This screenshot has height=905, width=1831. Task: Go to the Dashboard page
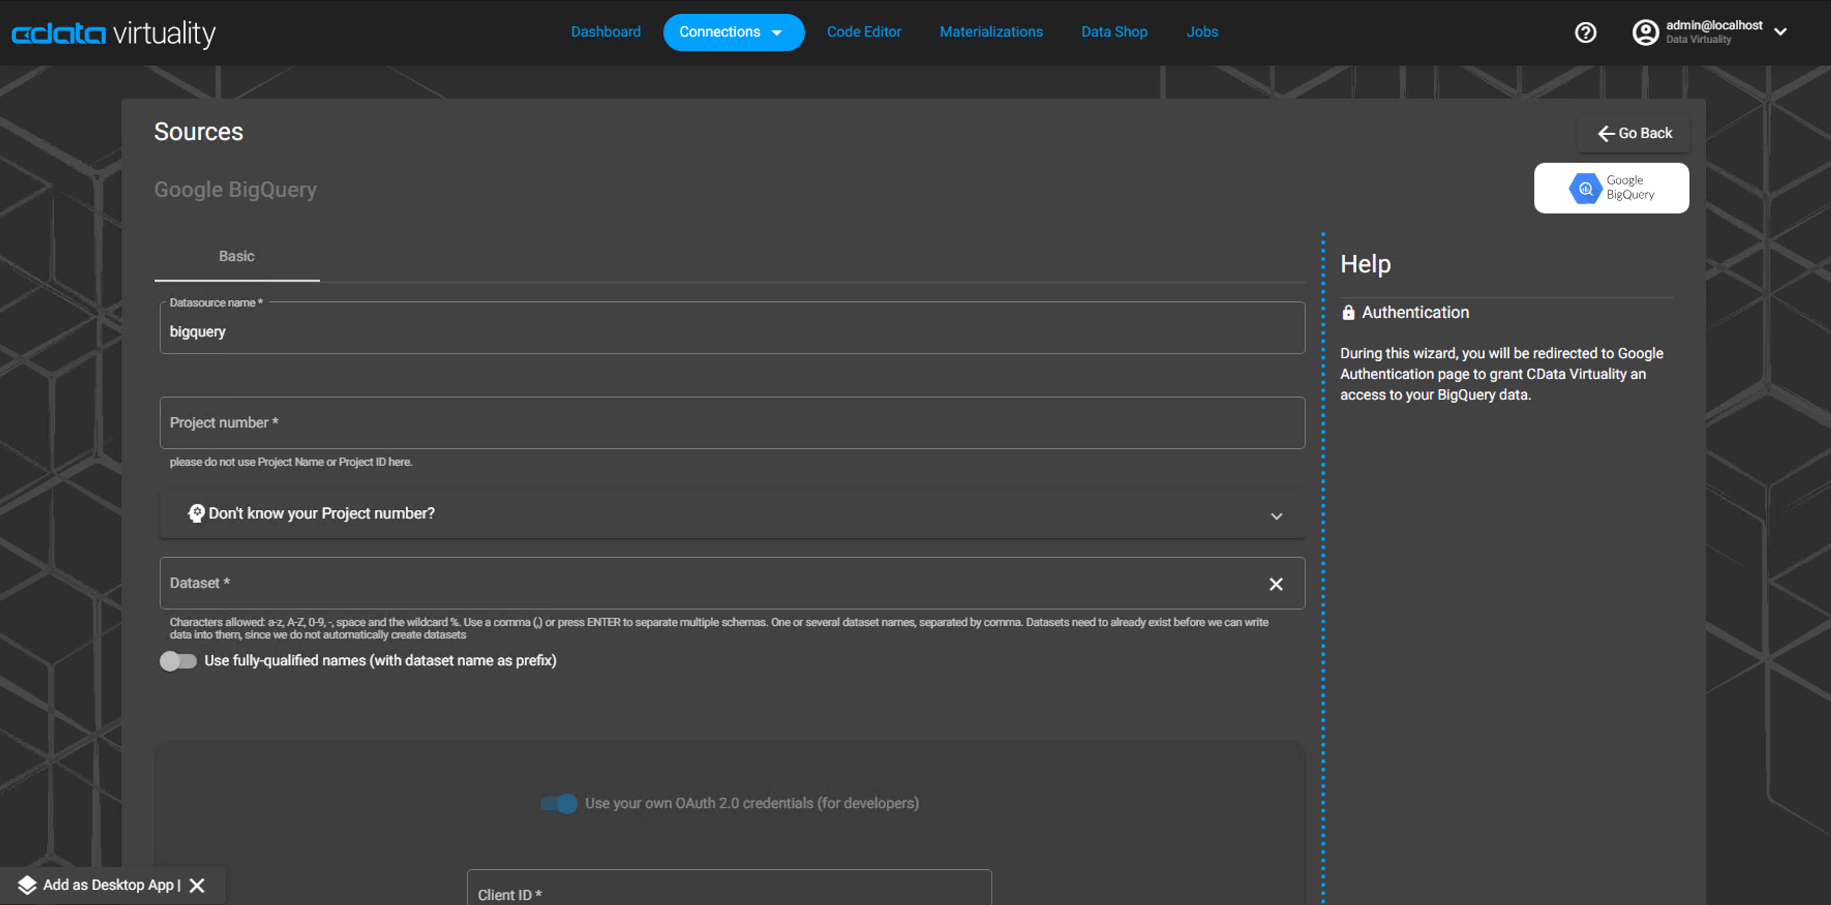606,32
